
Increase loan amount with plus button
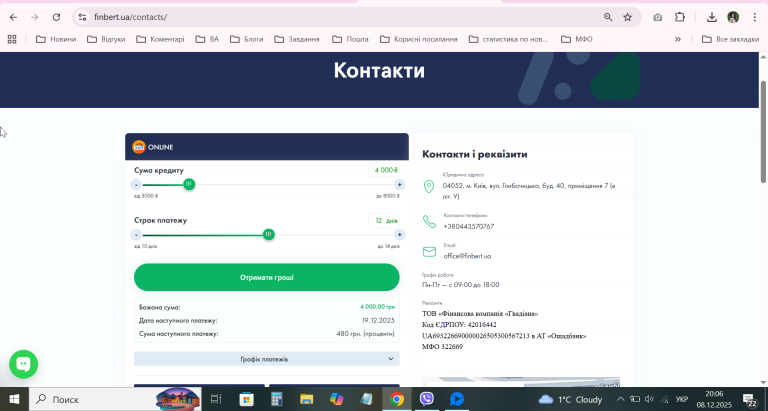tap(399, 185)
